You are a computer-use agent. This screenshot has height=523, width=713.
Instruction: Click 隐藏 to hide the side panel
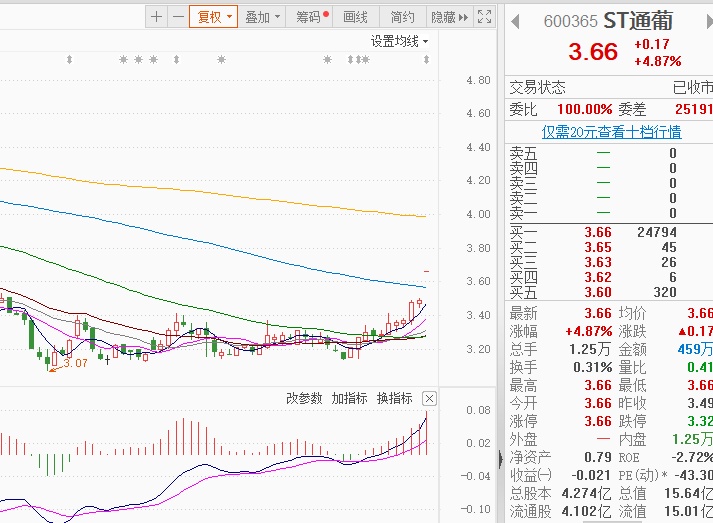(x=447, y=17)
